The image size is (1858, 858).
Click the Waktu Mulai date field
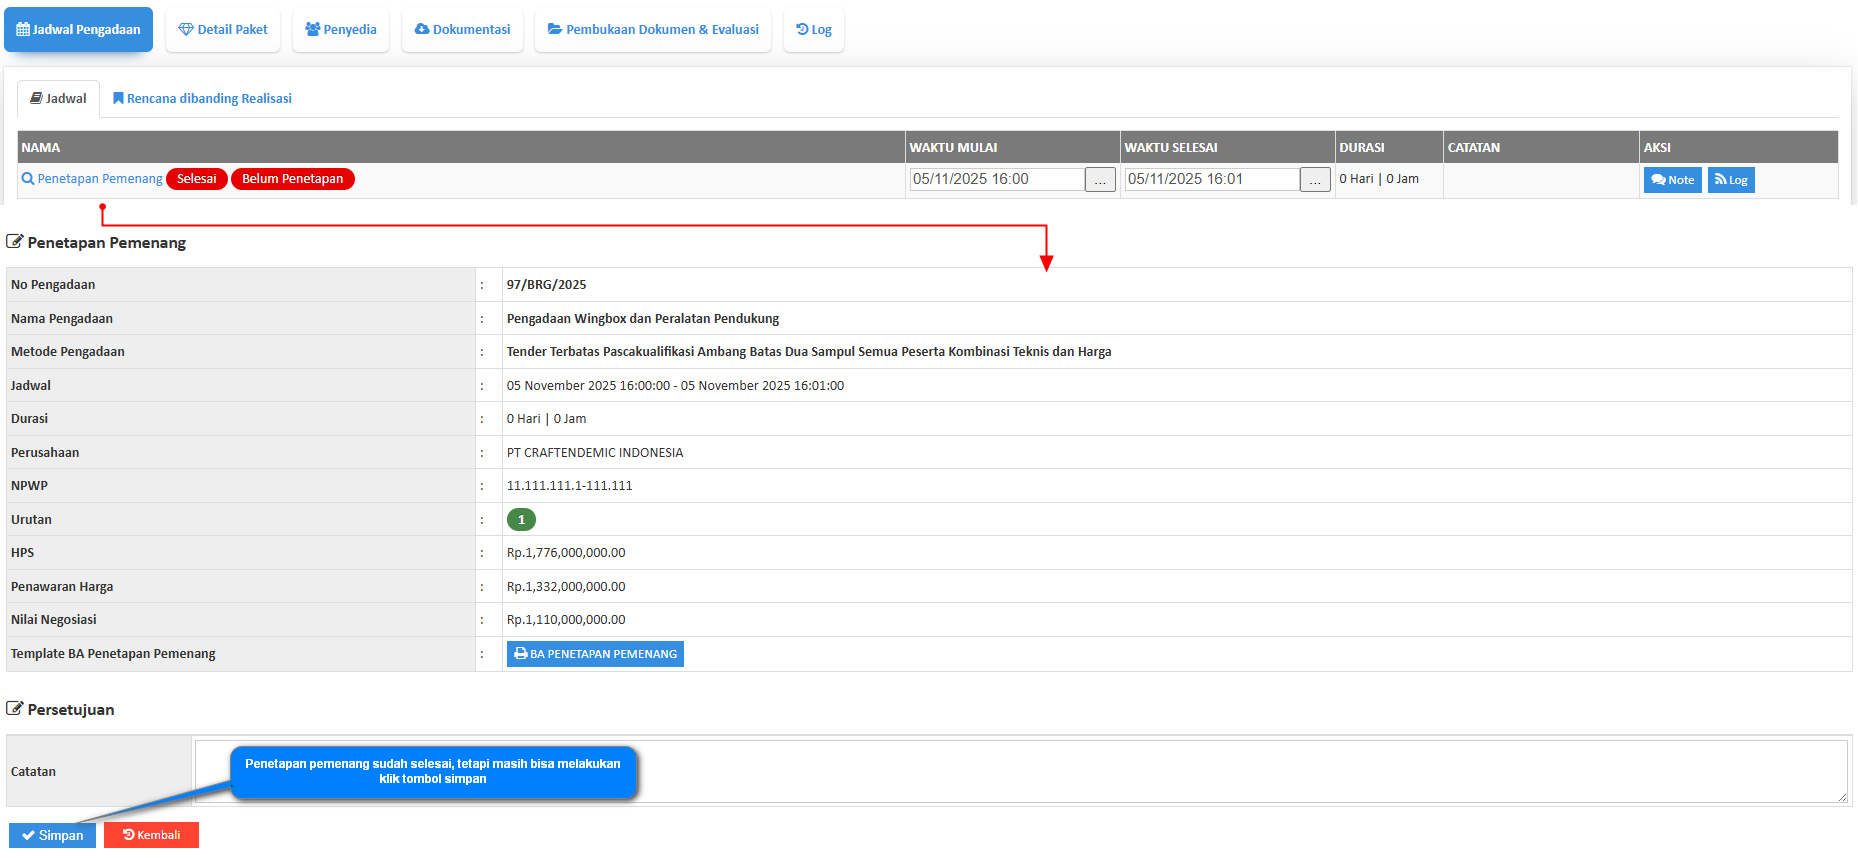click(x=996, y=179)
